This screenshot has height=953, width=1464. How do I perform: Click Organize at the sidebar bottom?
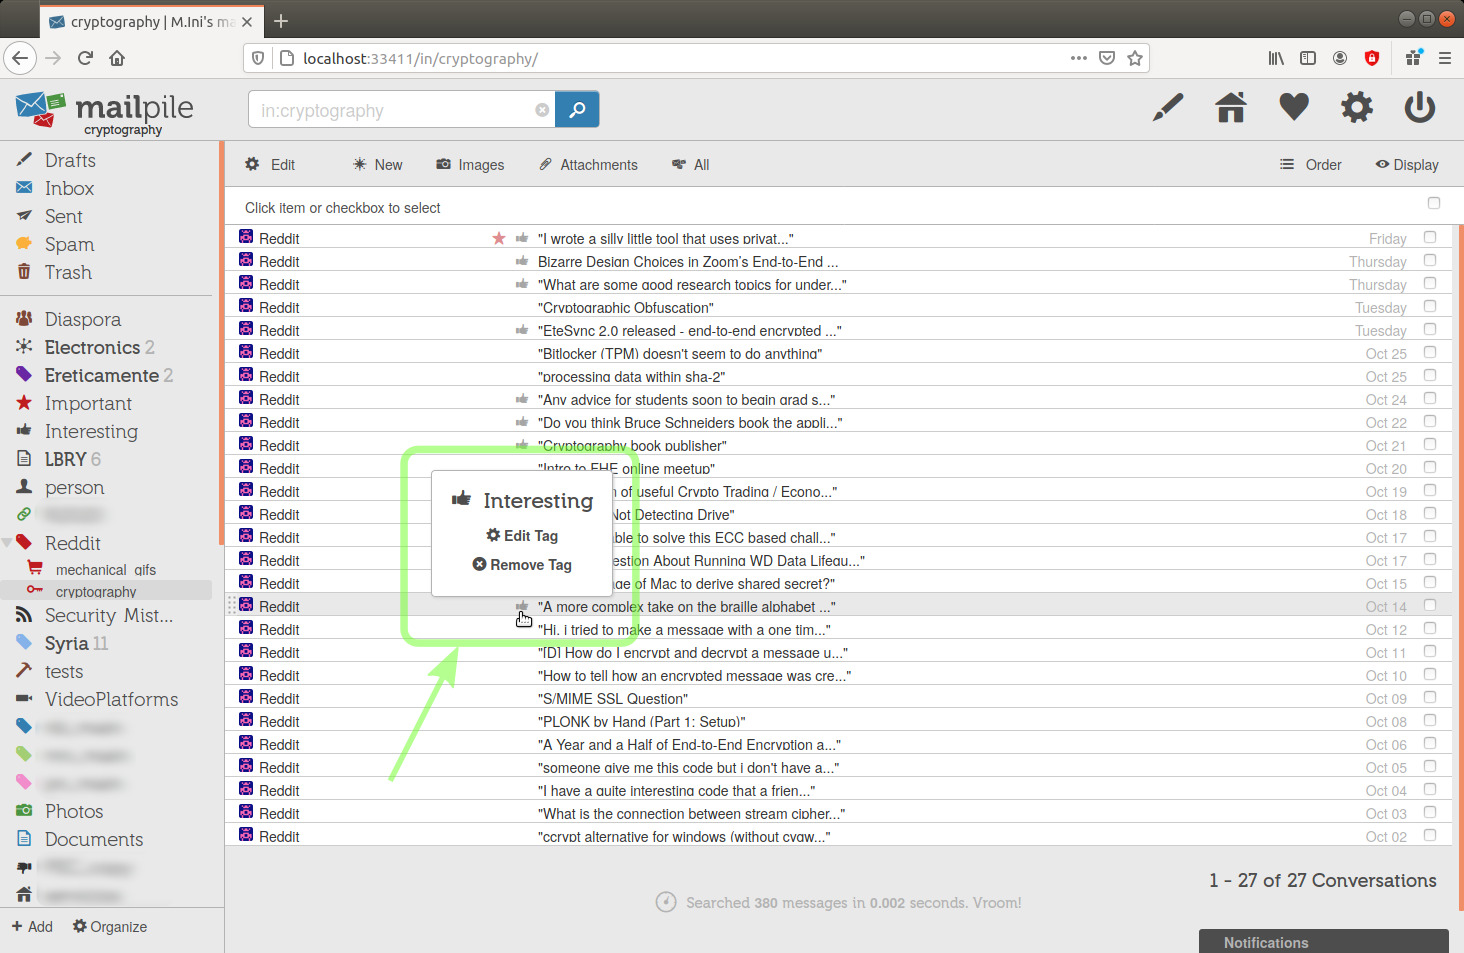click(x=110, y=927)
